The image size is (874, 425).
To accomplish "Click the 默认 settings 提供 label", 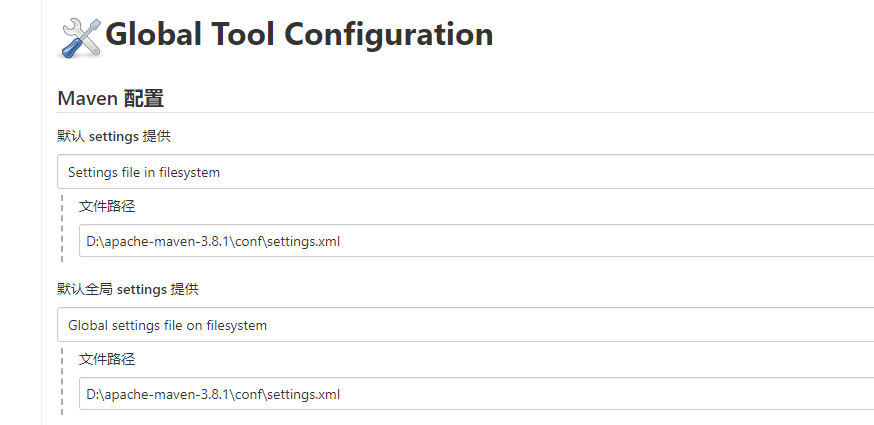I will pos(113,136).
